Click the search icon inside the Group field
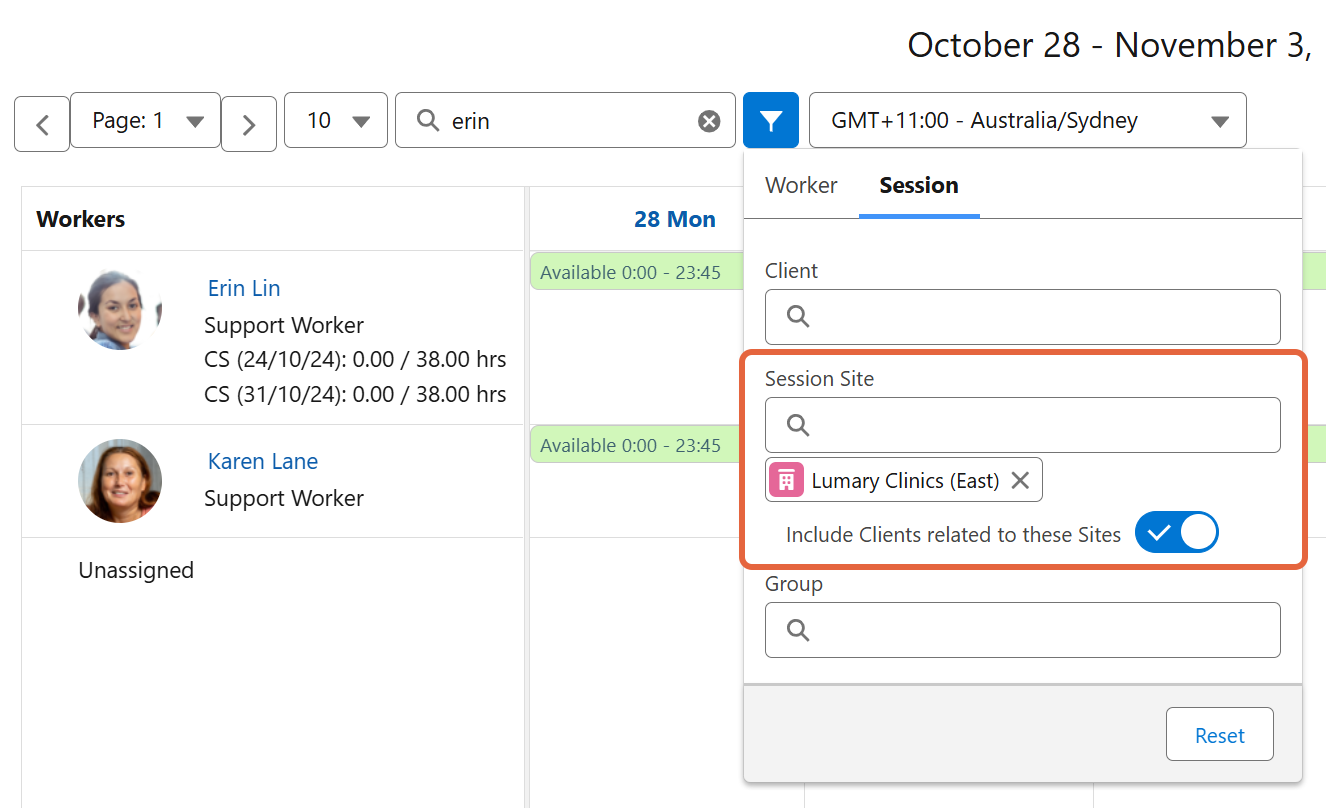This screenshot has height=808, width=1326. (x=796, y=629)
